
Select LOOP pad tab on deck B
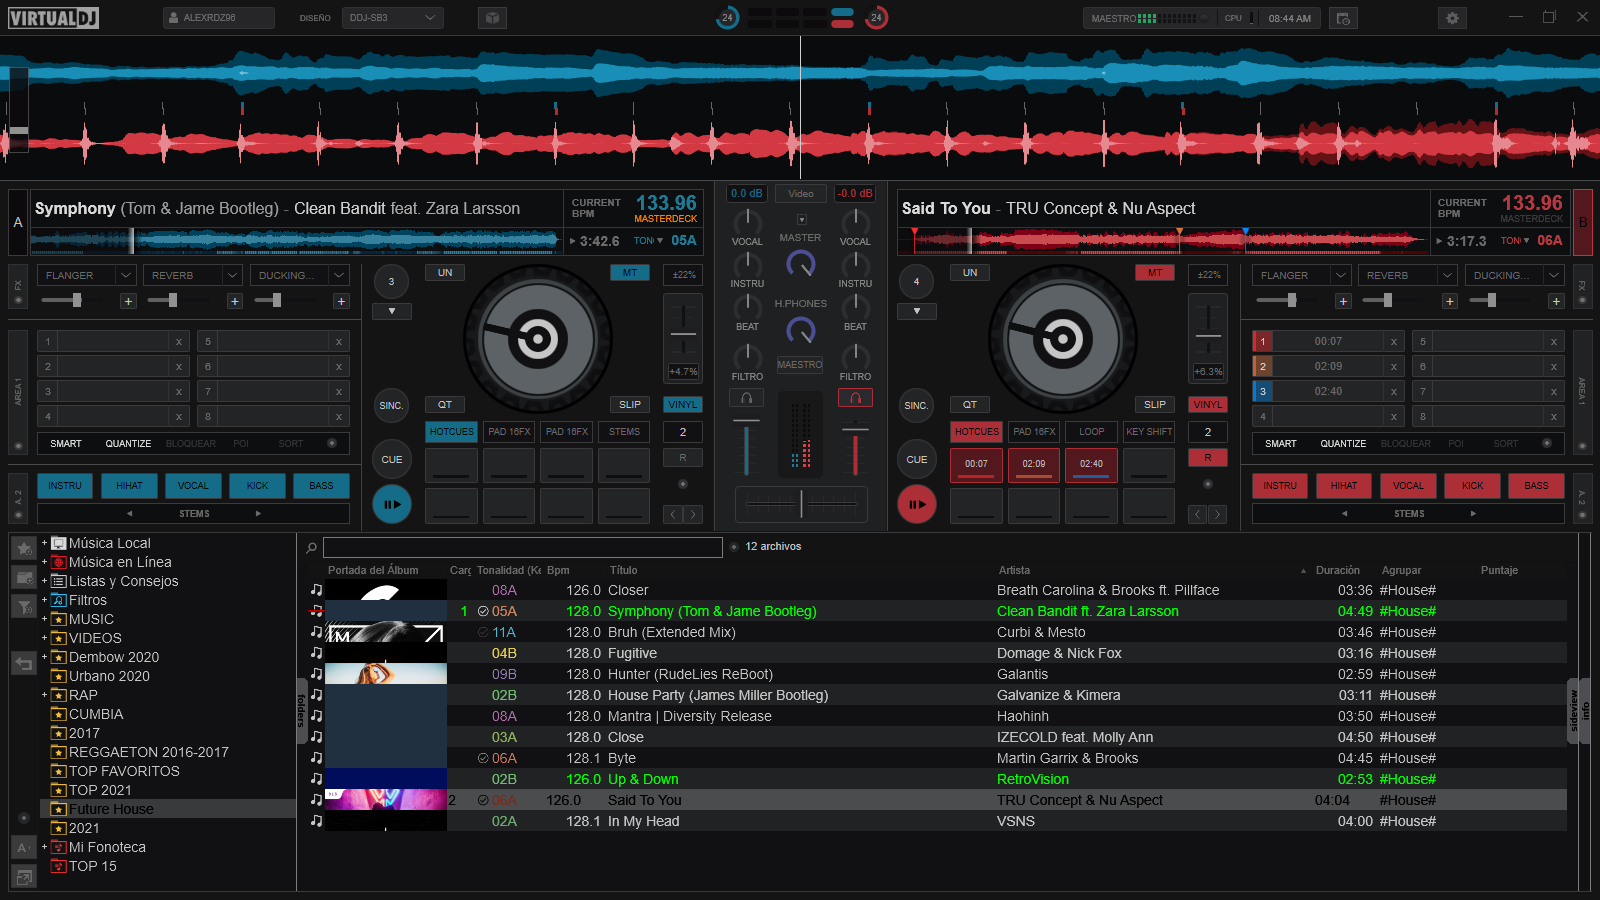coord(1092,432)
